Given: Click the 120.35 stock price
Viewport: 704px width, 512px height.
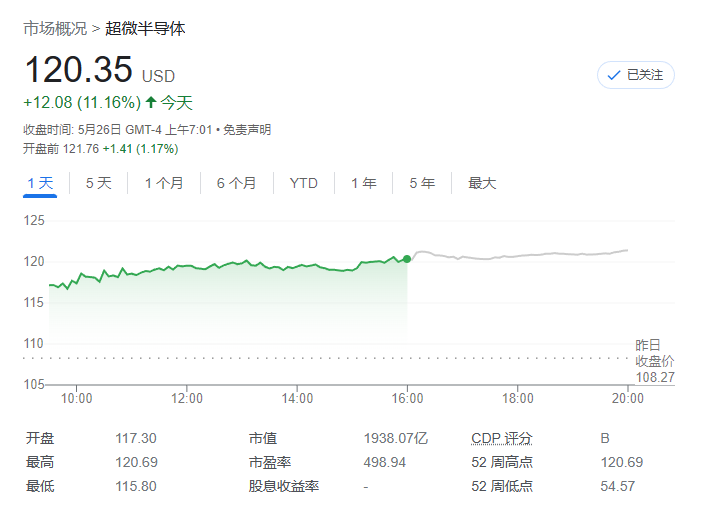Looking at the screenshot, I should click(78, 70).
